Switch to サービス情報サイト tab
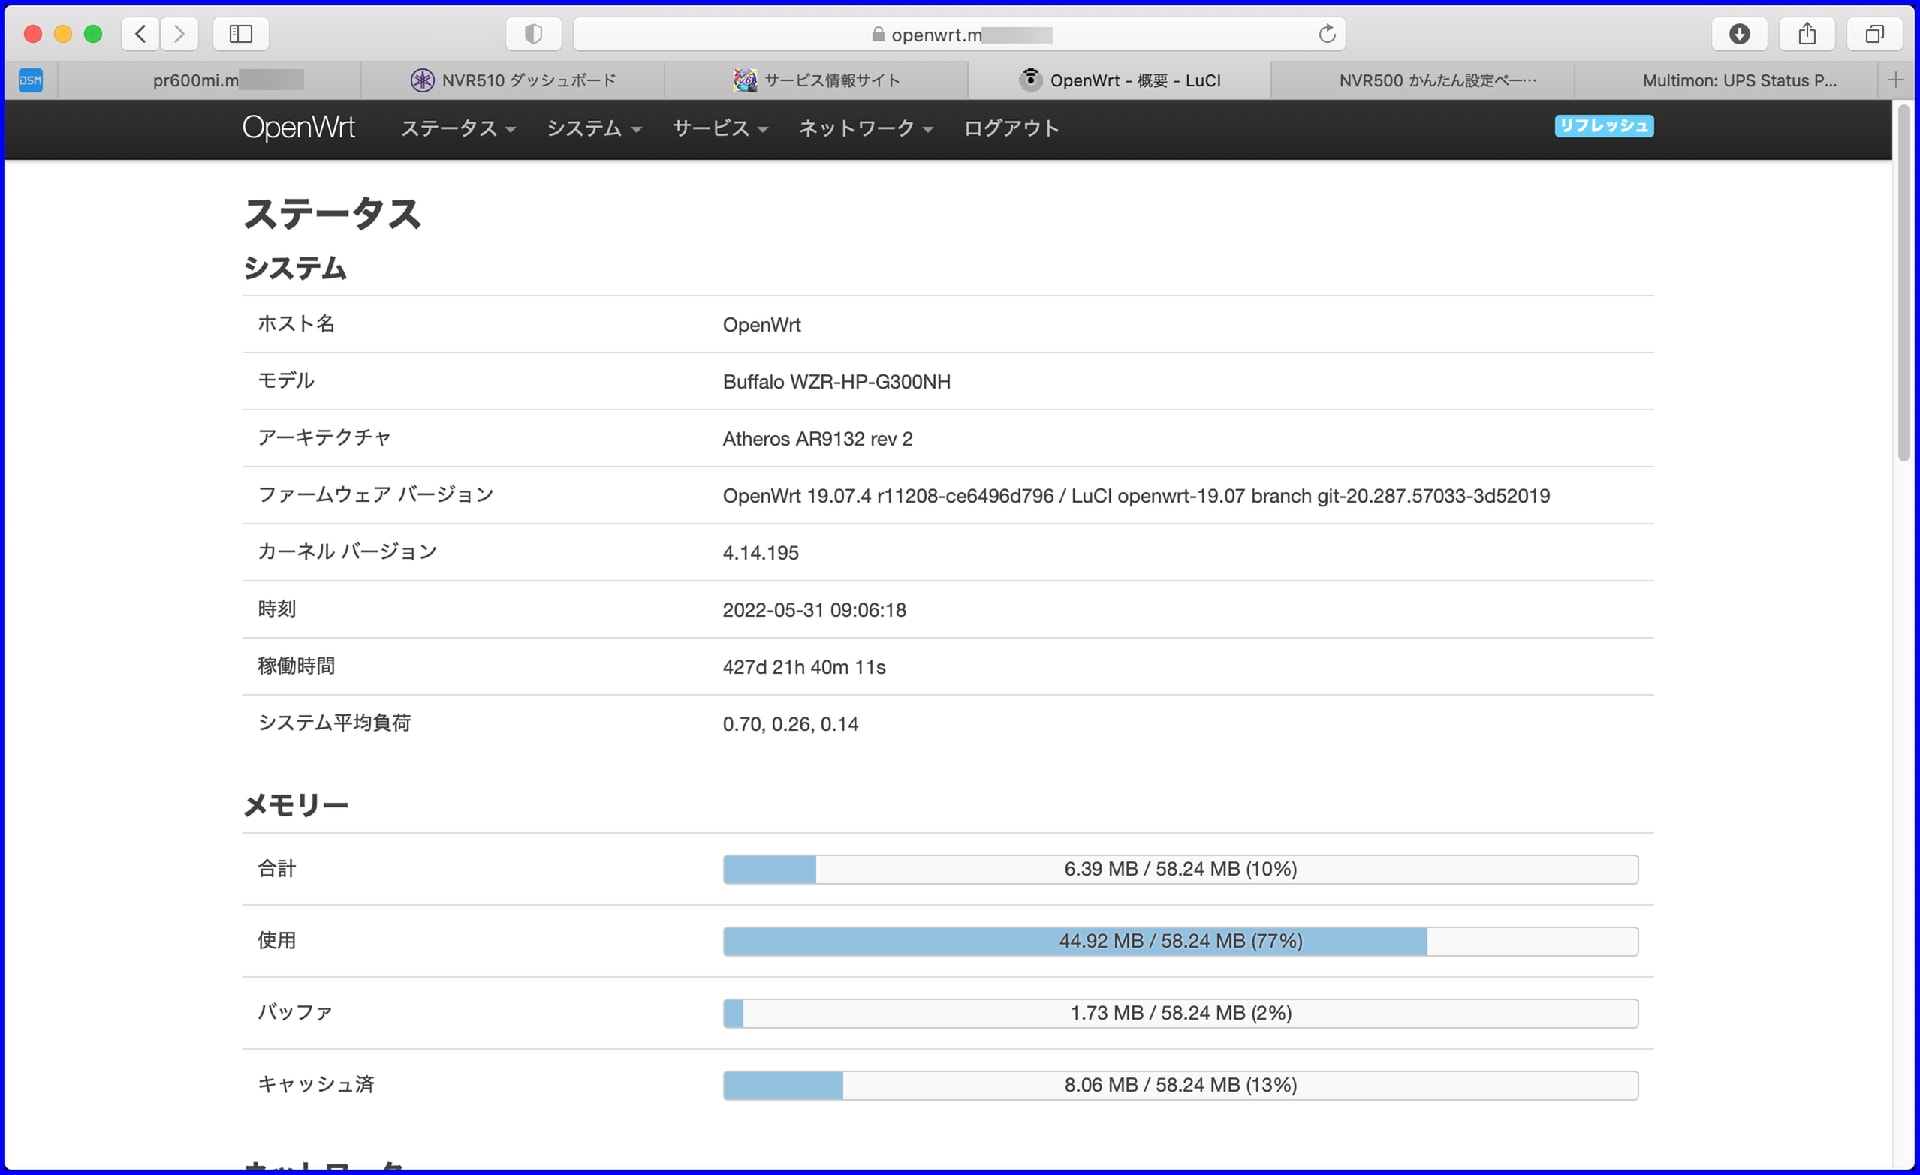Image resolution: width=1920 pixels, height=1175 pixels. click(816, 80)
